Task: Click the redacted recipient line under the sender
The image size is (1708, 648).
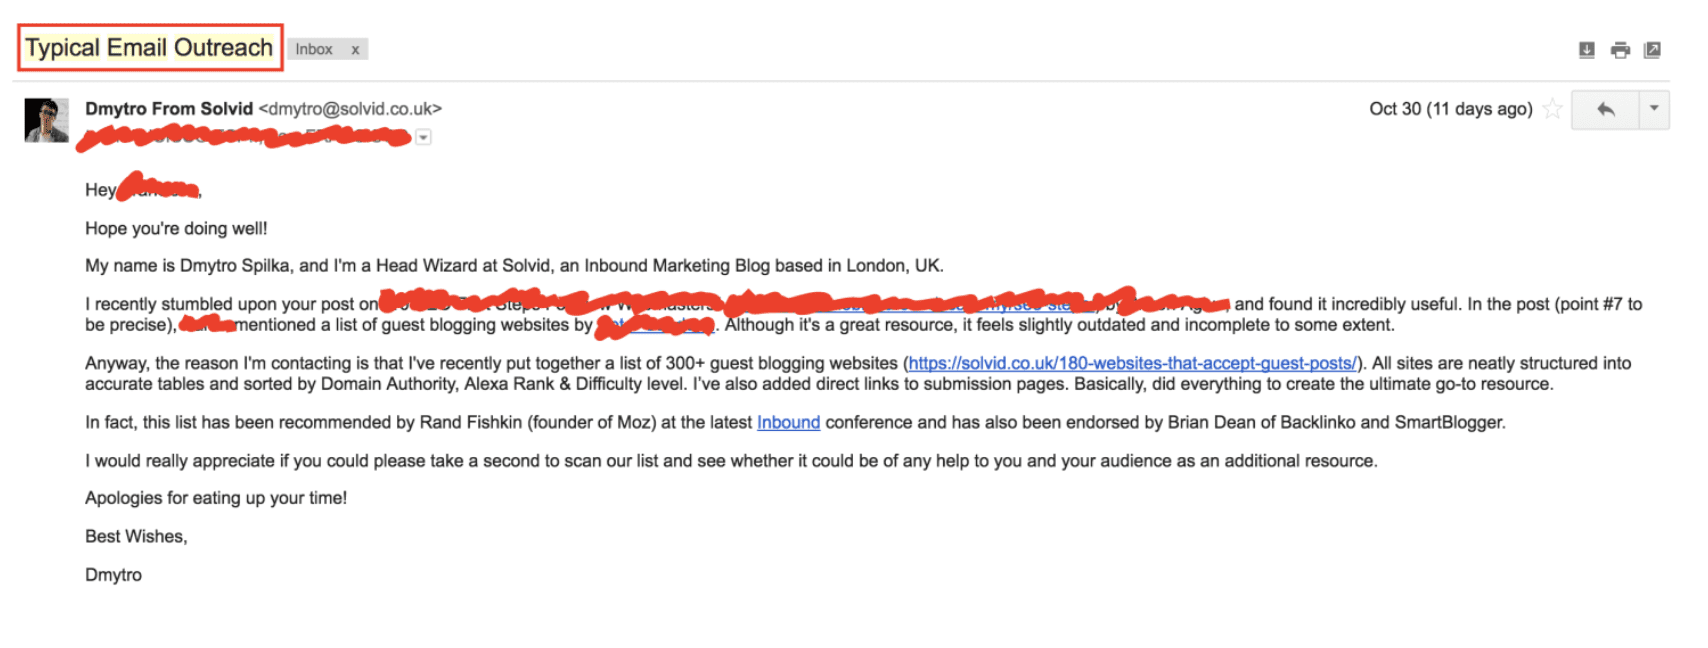Action: (245, 137)
